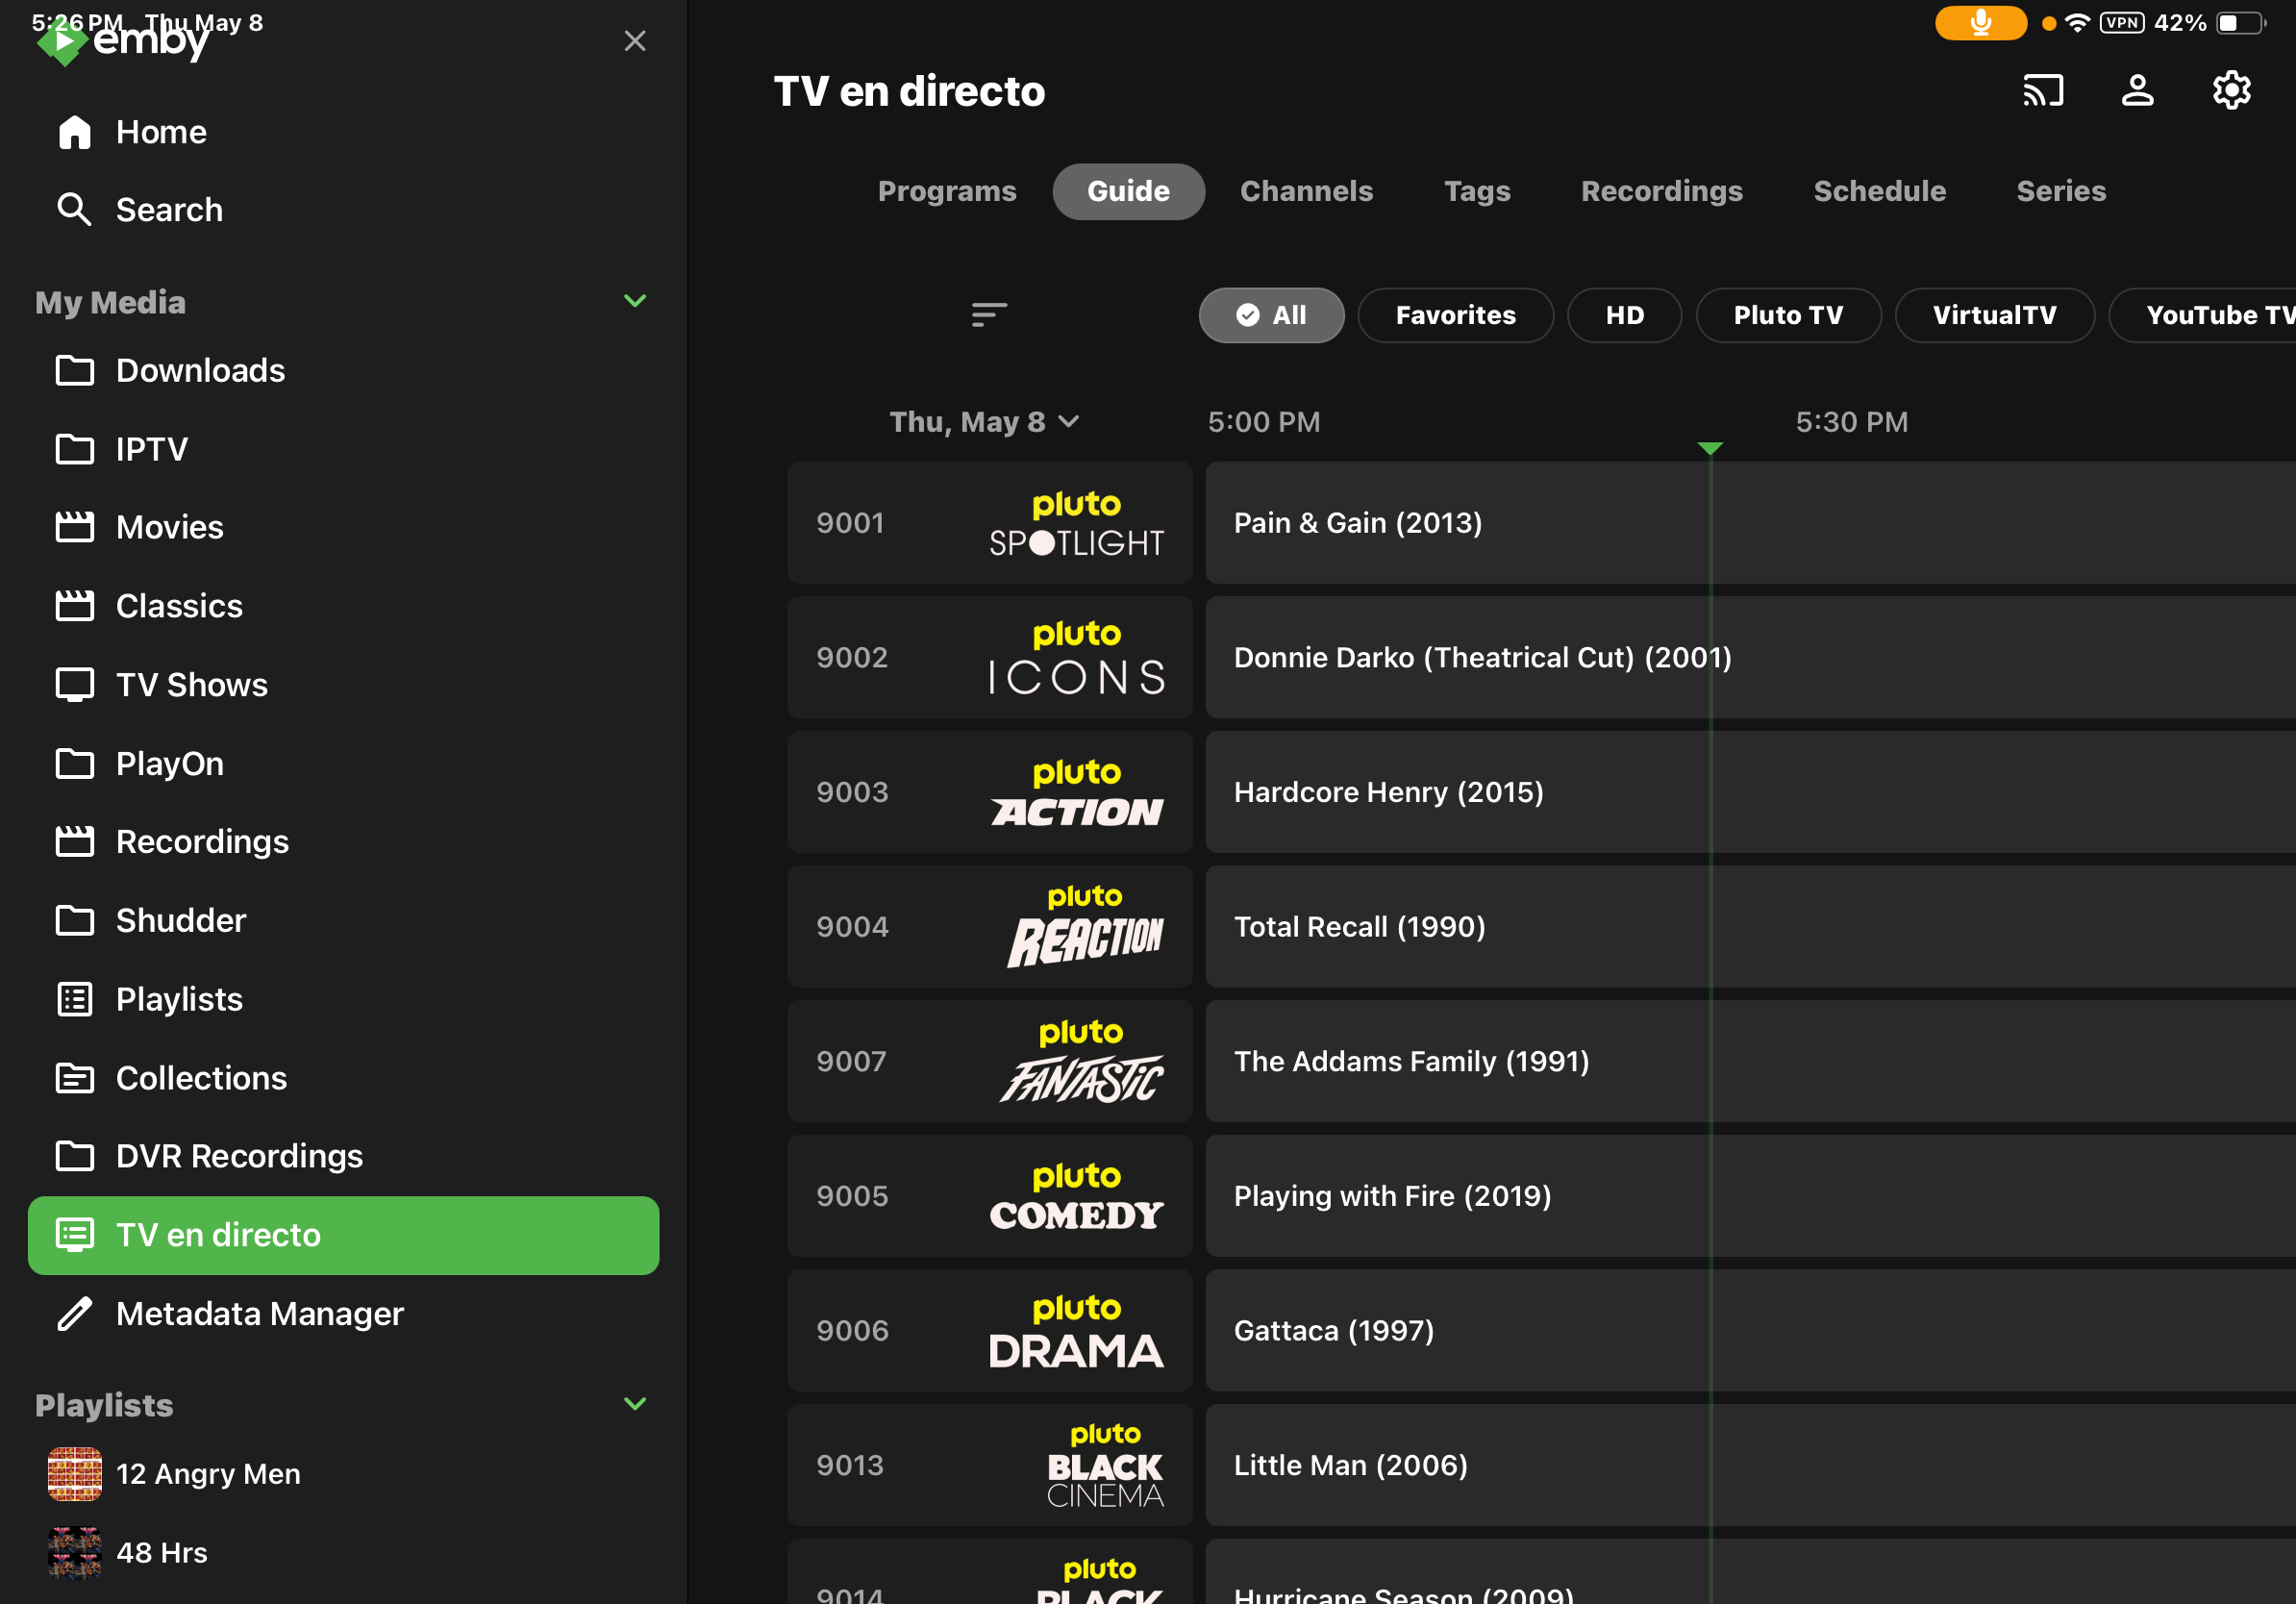Image resolution: width=2296 pixels, height=1604 pixels.
Task: Close the sidebar with X icon
Action: 634,41
